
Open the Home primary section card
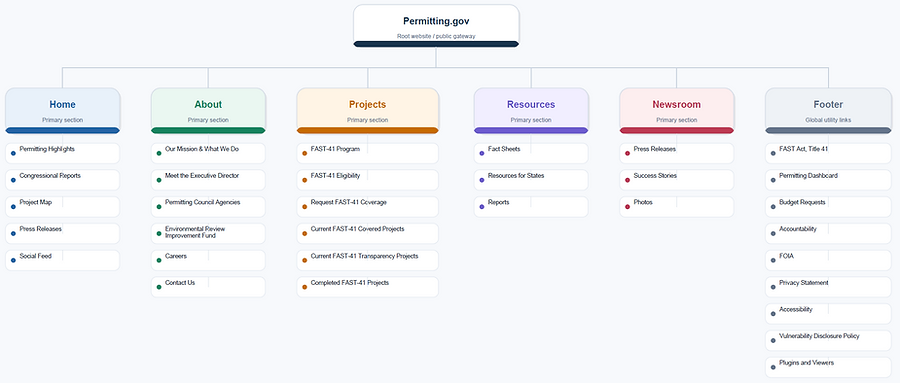63,110
